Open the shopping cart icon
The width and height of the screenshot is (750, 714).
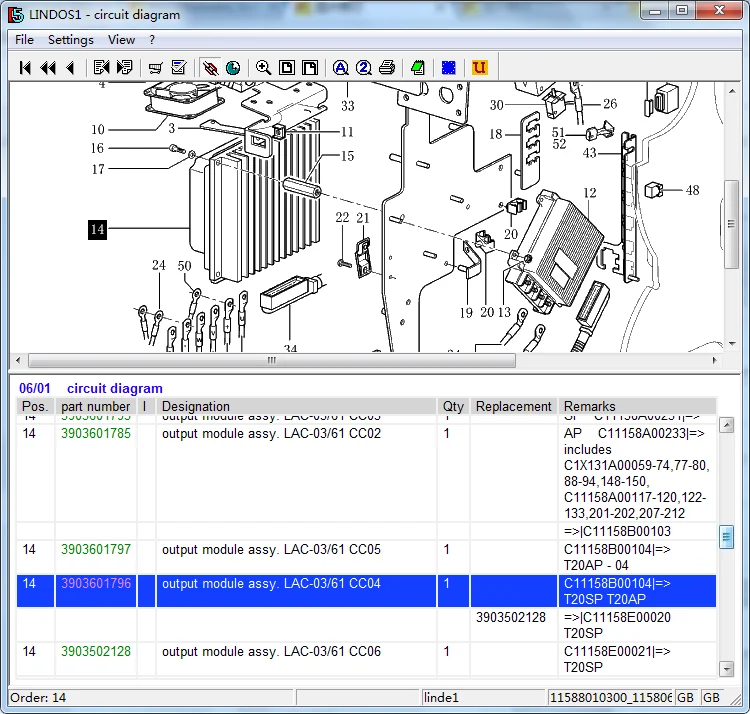point(155,68)
